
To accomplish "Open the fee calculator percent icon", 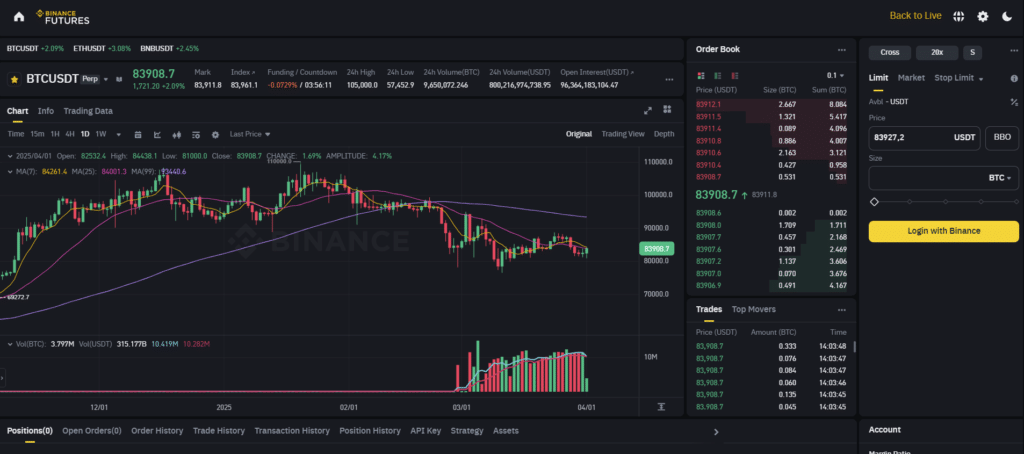I will click(1014, 102).
